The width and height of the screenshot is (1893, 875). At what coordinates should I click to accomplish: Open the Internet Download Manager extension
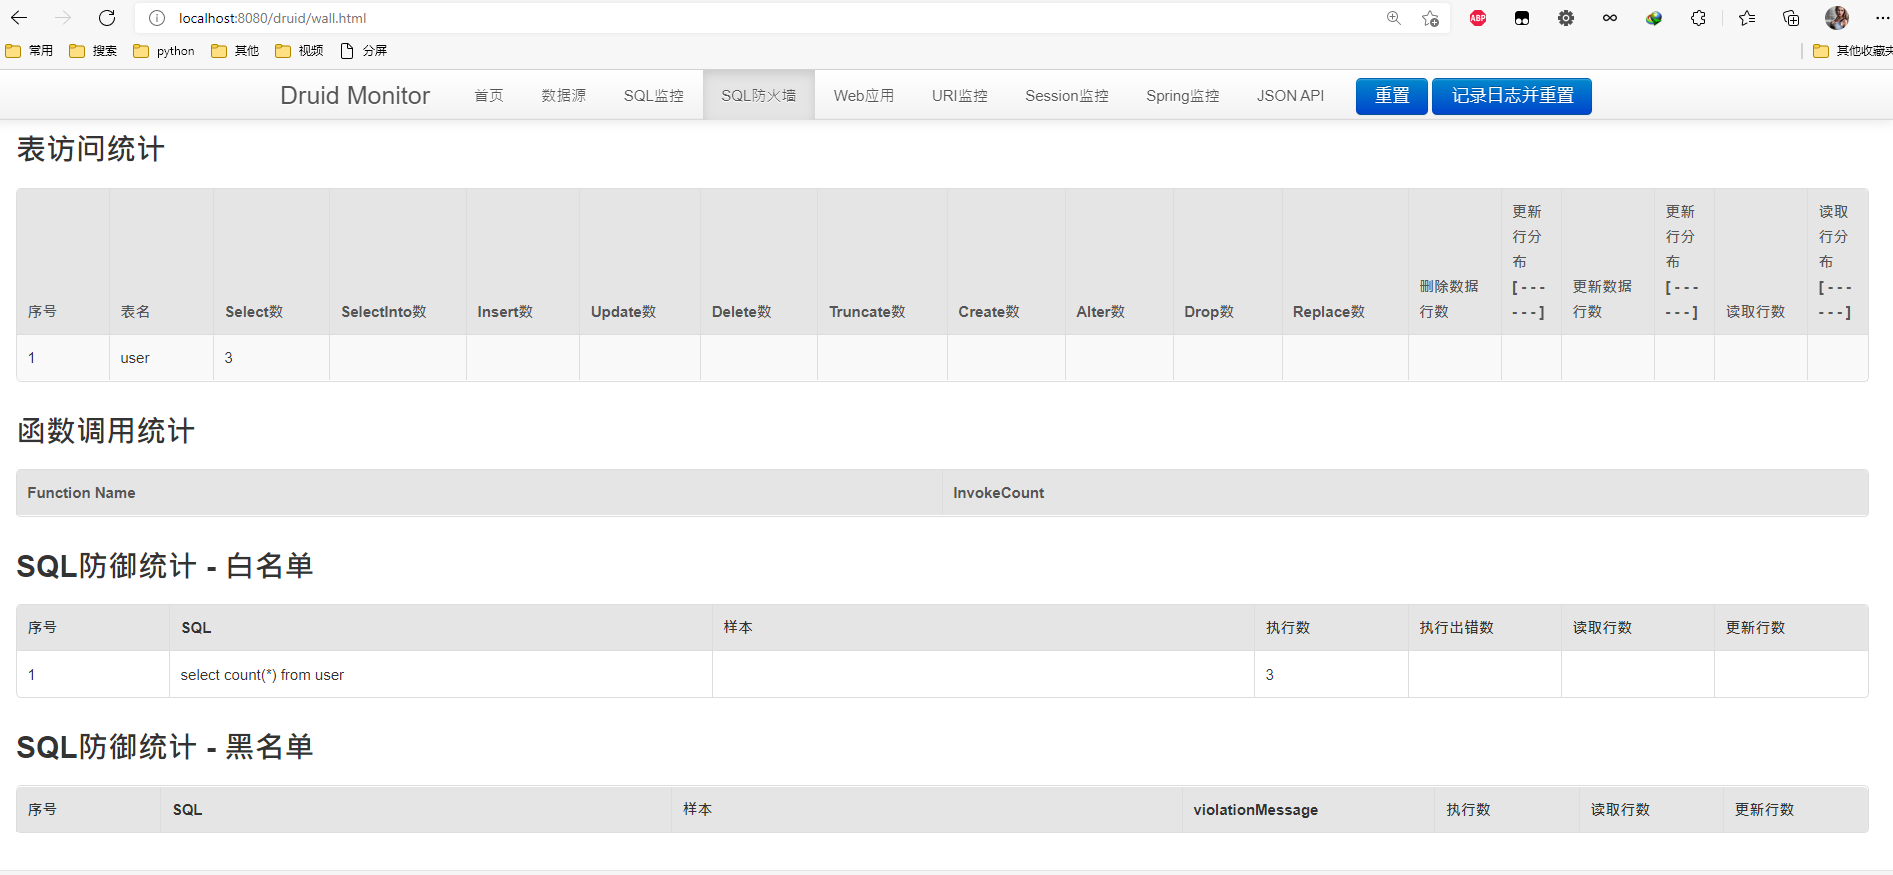1654,18
